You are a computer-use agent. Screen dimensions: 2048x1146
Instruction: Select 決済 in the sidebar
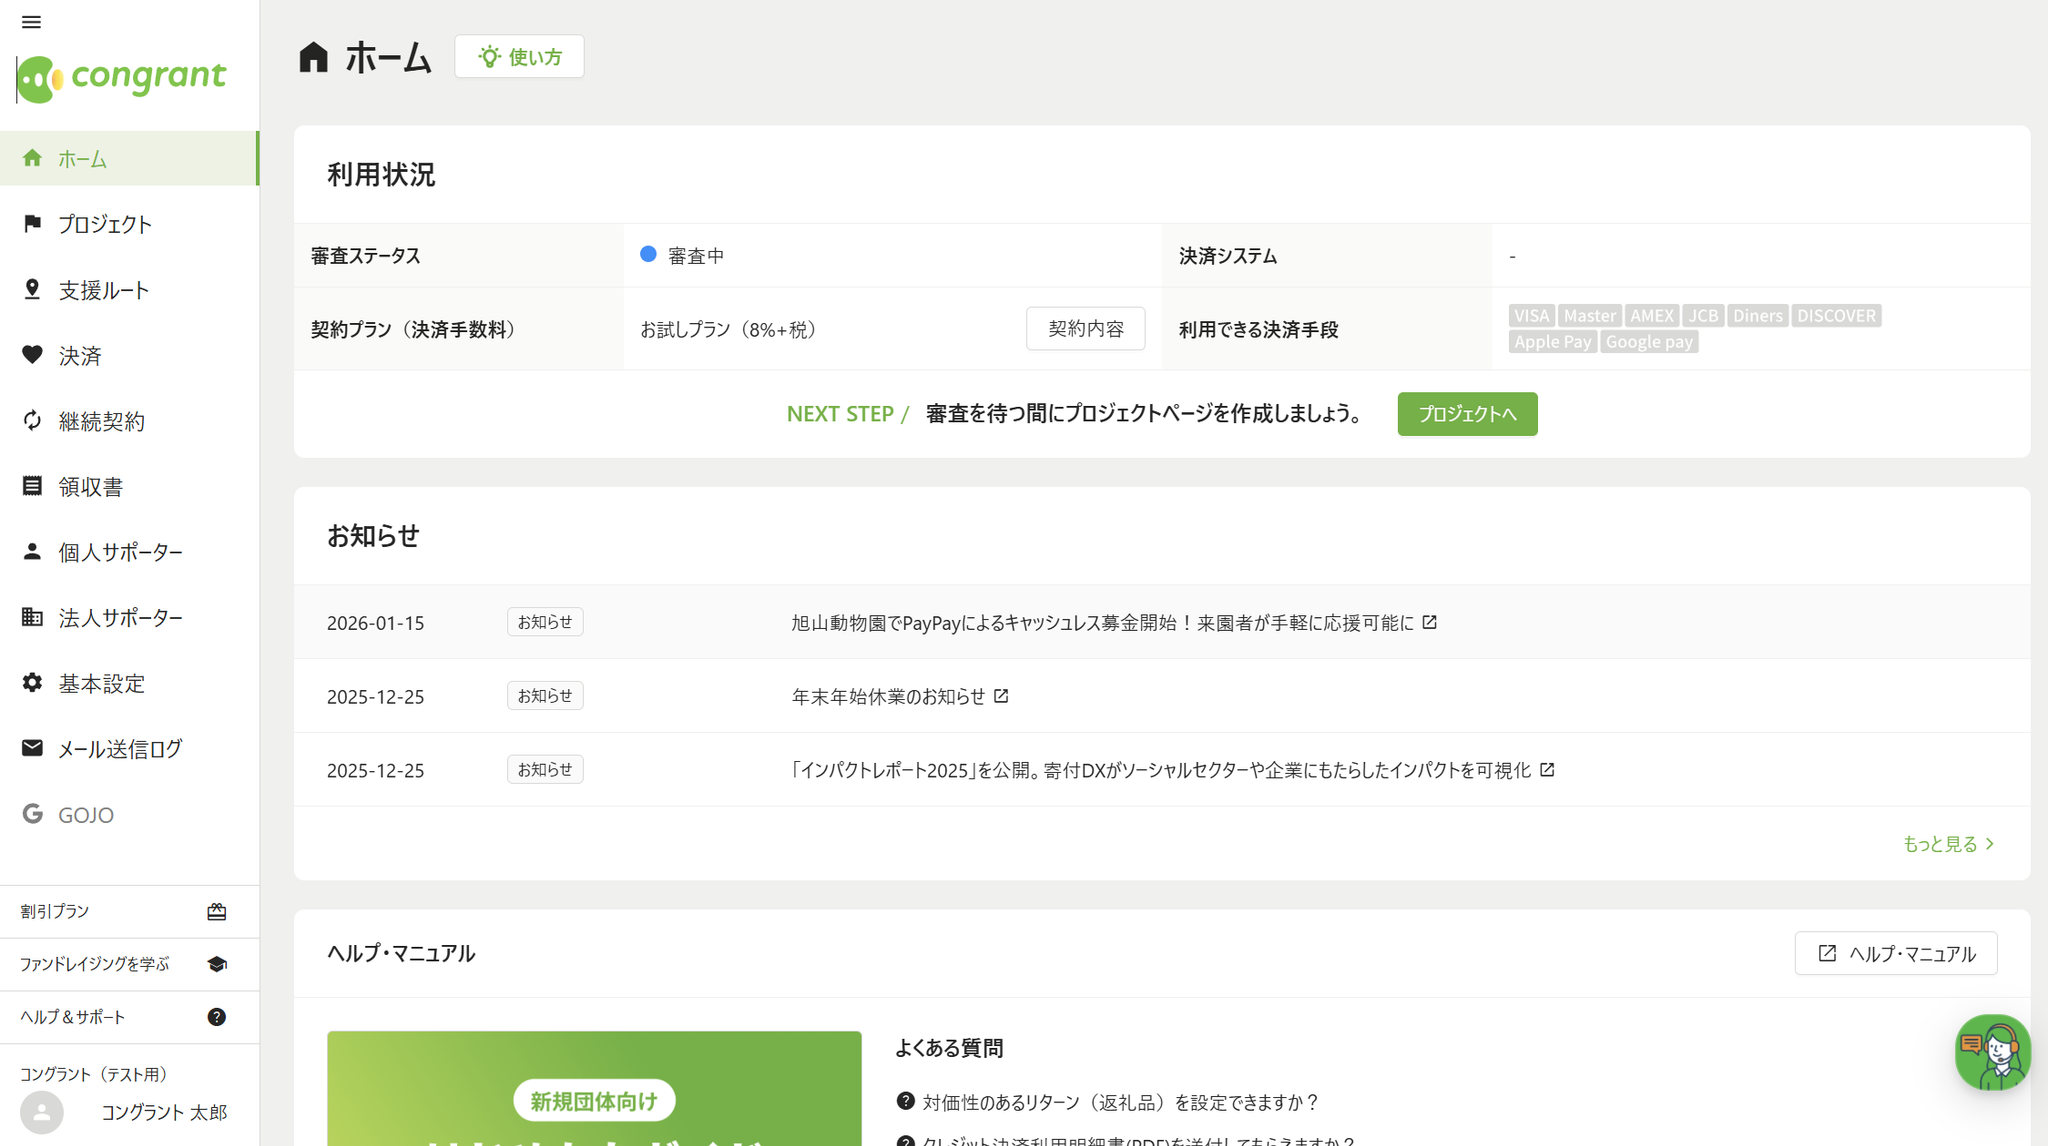tap(79, 356)
